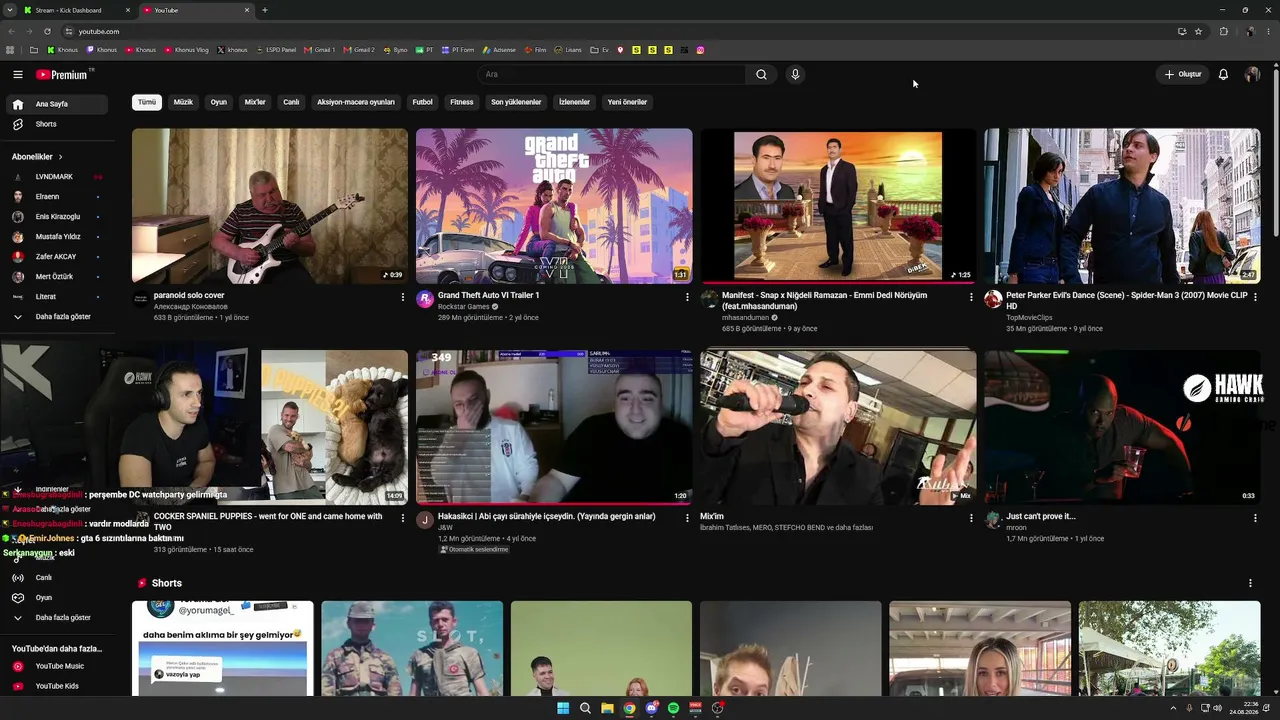Reload the page in Chrome

tap(47, 31)
